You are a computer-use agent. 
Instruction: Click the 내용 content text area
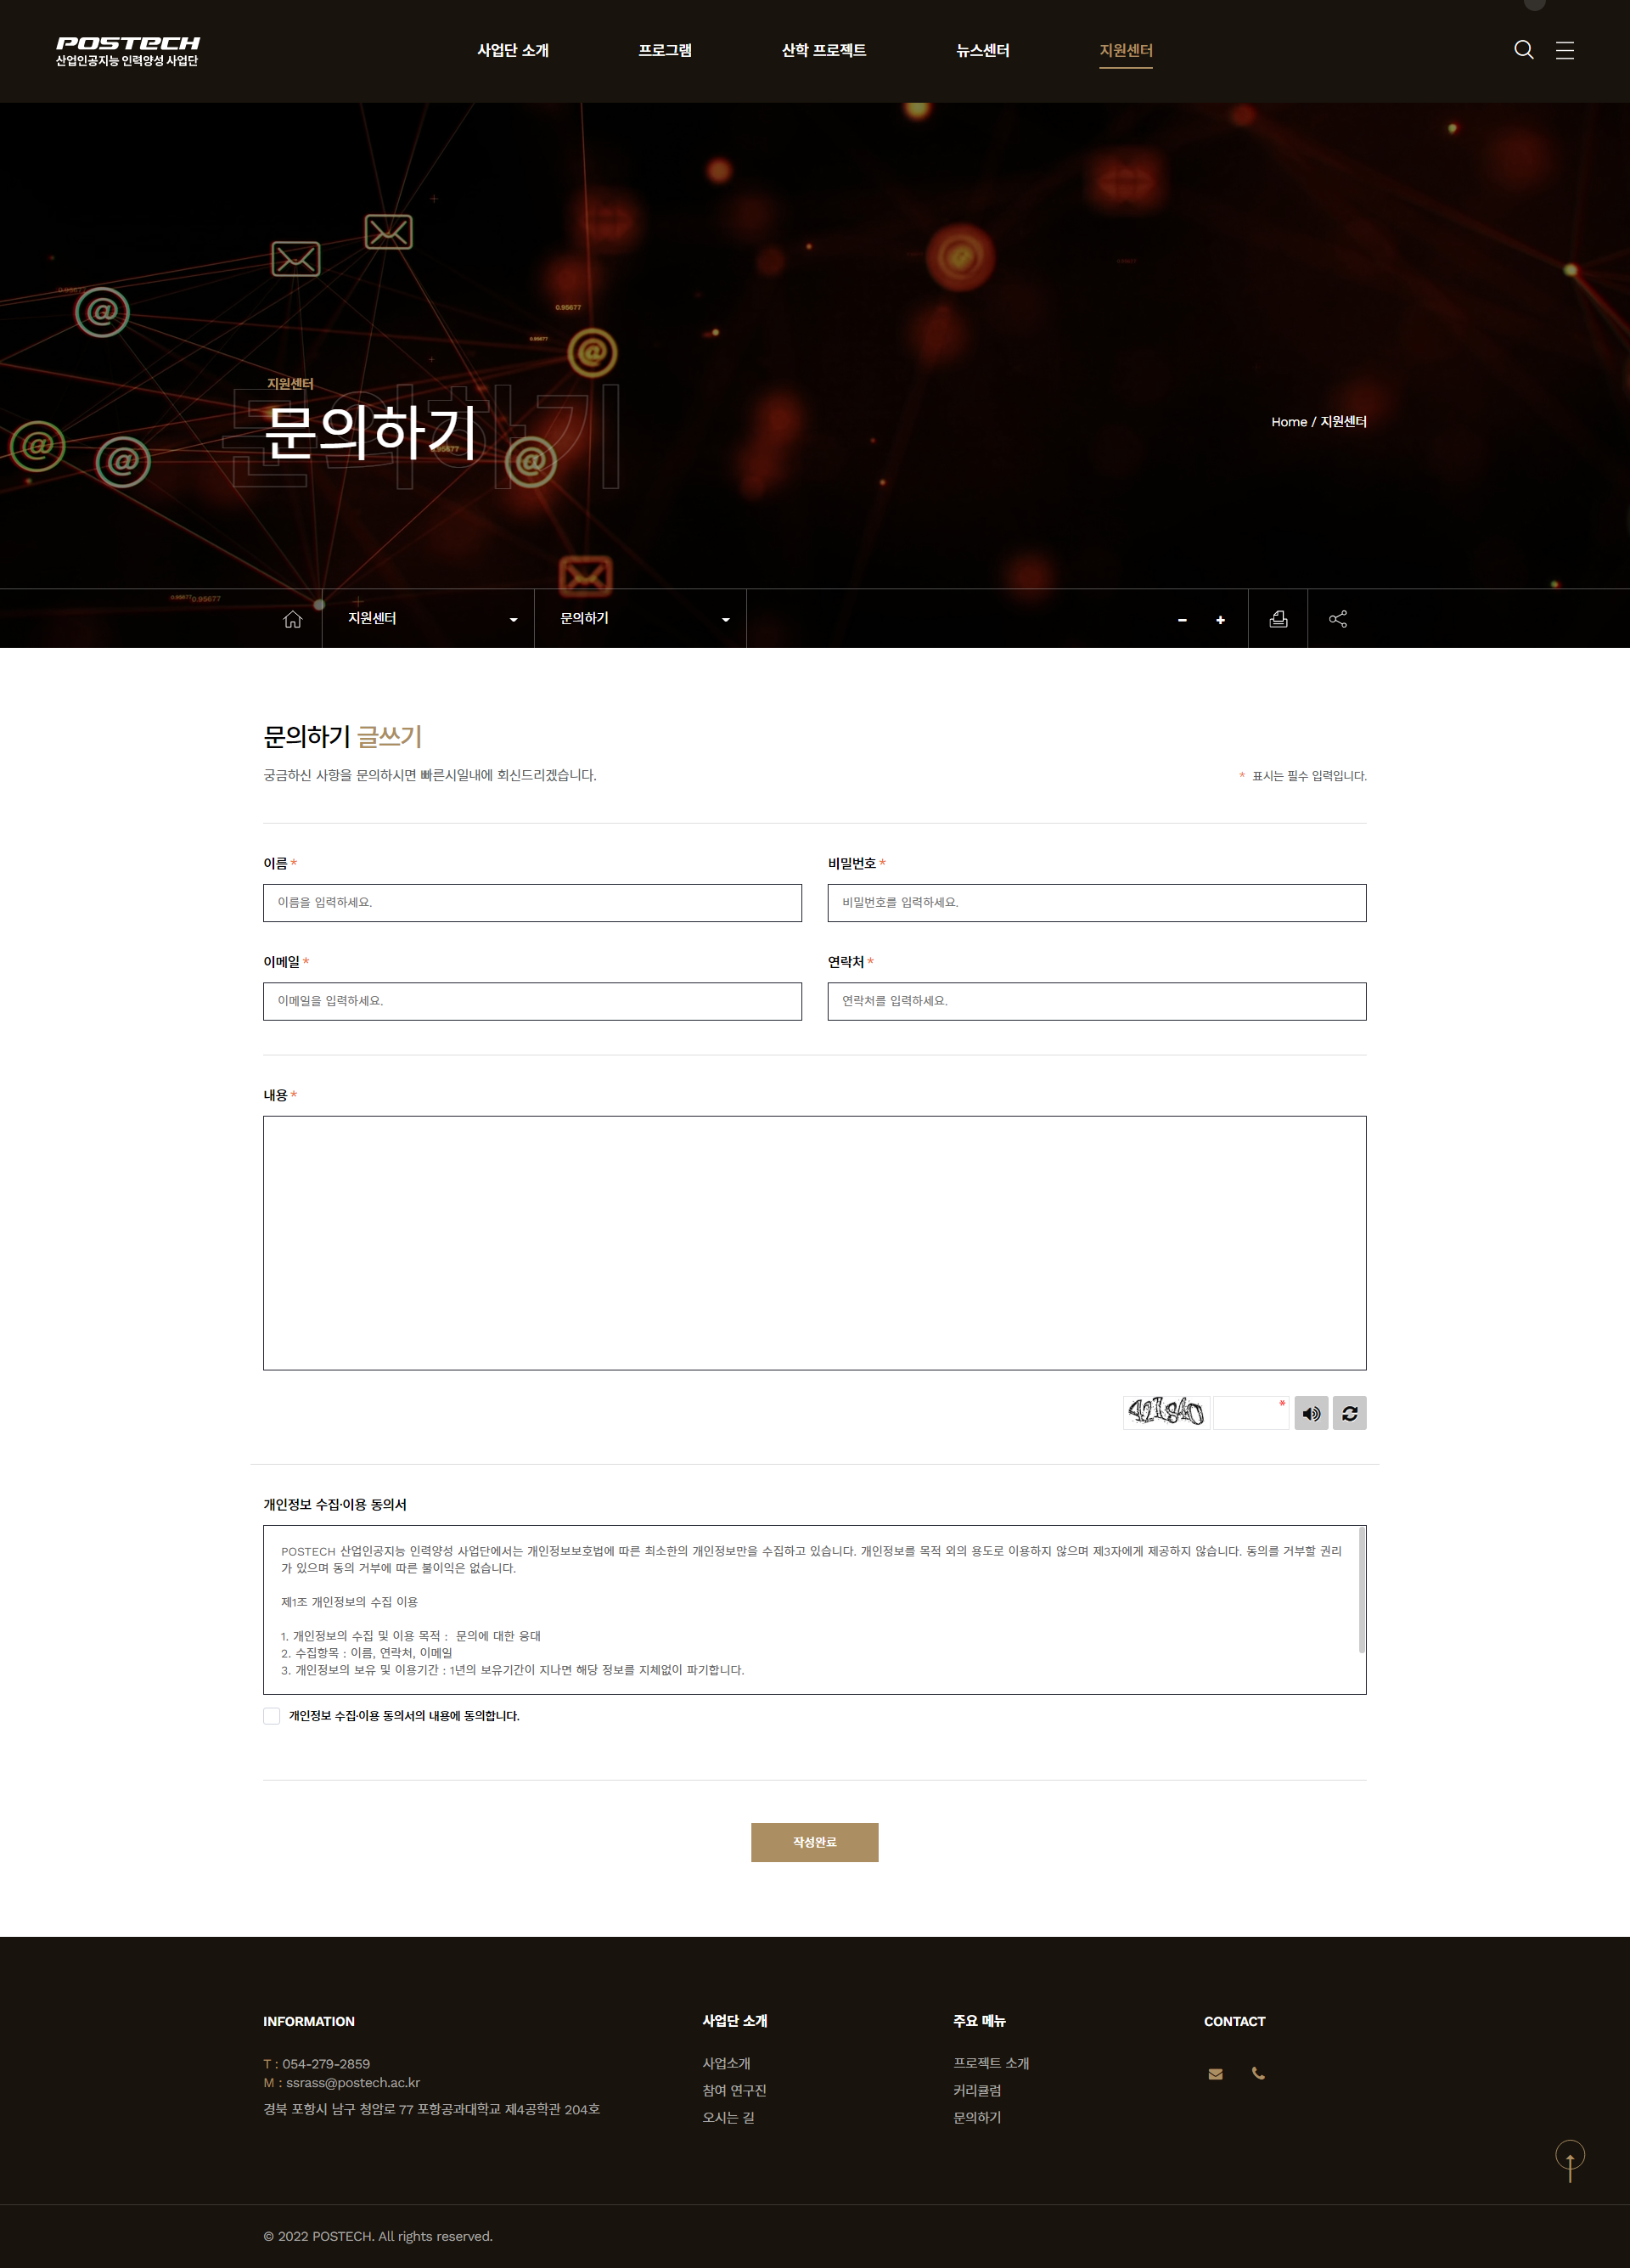[815, 1243]
